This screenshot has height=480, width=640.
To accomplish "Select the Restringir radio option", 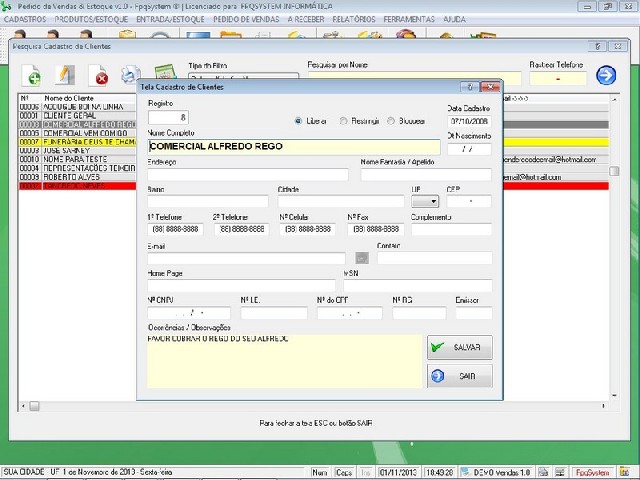I will coord(343,121).
